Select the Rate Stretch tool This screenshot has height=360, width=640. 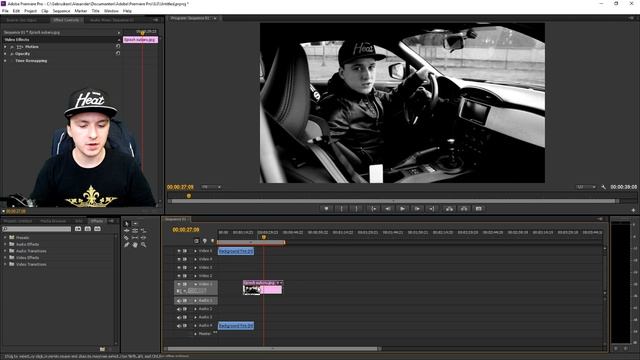click(144, 231)
